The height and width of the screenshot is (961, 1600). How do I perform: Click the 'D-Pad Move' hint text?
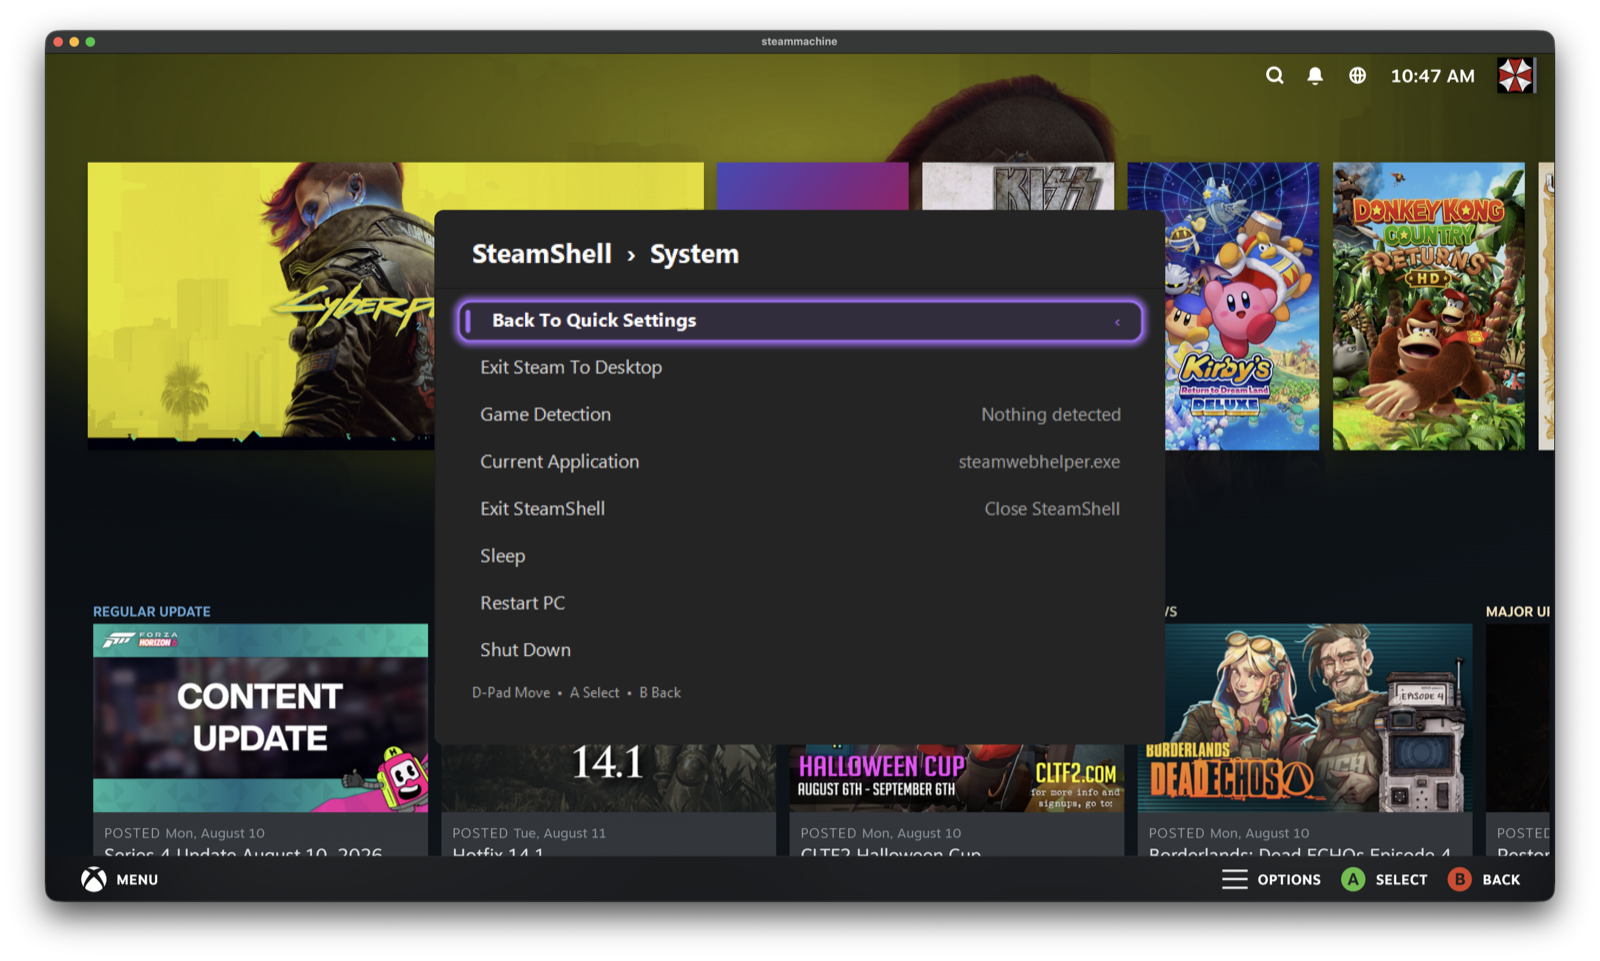pos(511,693)
